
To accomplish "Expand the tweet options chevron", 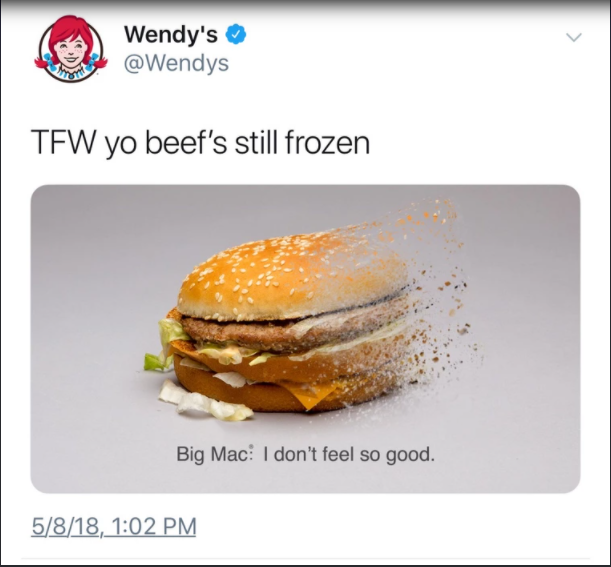I will [x=574, y=37].
